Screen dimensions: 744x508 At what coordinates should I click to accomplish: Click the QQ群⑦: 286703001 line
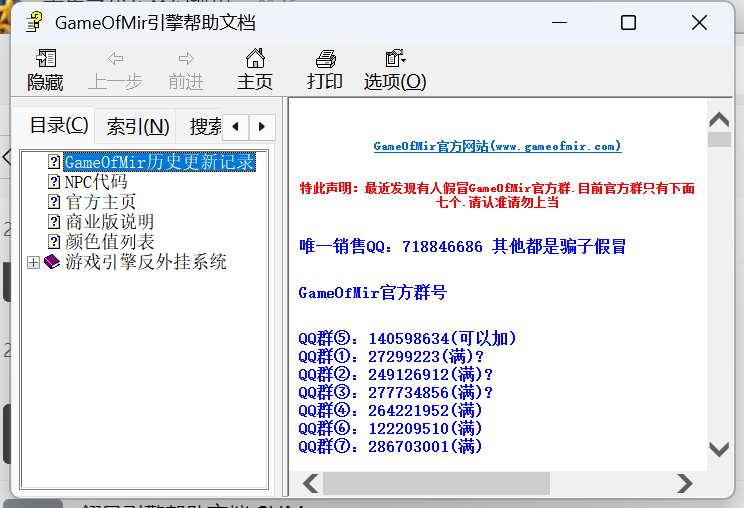pyautogui.click(x=390, y=447)
